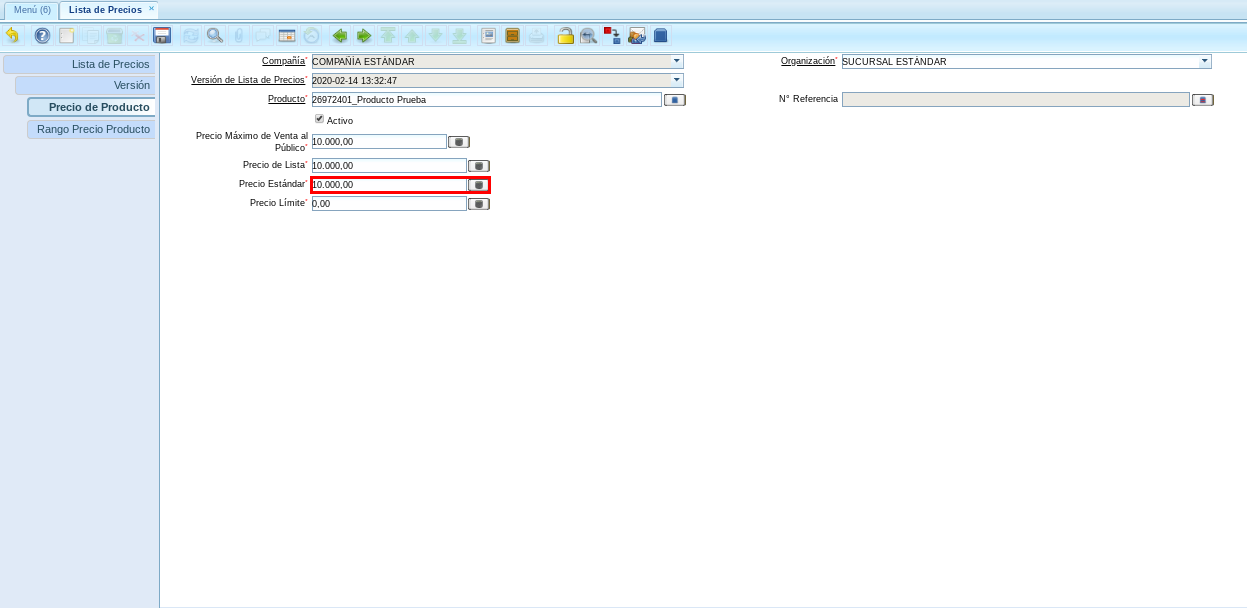Viewport: 1247px width, 608px height.
Task: Click the padlock private access icon
Action: click(565, 36)
